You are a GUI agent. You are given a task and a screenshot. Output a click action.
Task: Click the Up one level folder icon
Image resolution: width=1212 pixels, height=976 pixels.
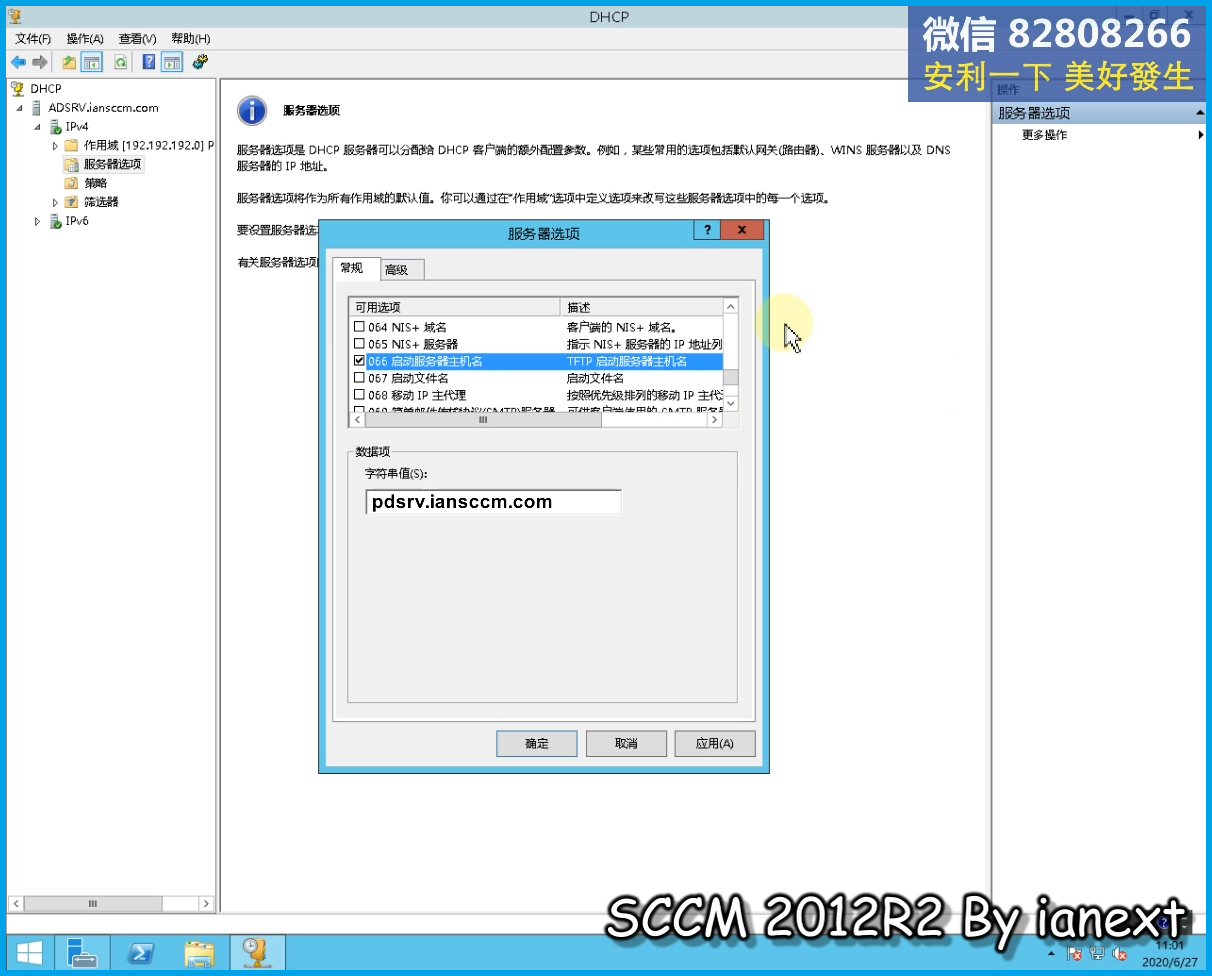69,62
